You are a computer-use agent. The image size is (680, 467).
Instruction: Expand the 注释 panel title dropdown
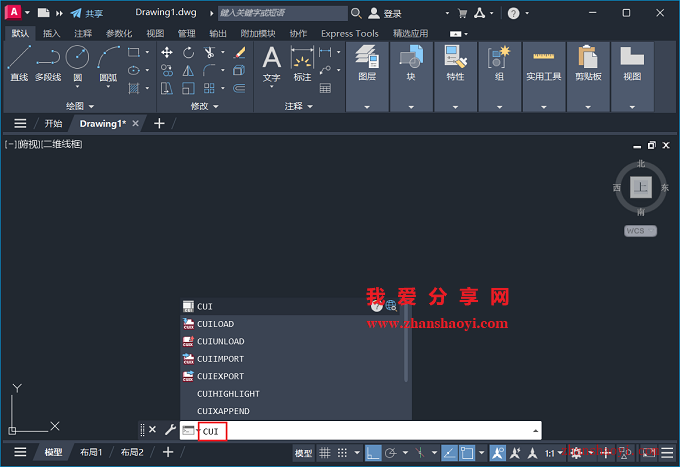[x=299, y=106]
